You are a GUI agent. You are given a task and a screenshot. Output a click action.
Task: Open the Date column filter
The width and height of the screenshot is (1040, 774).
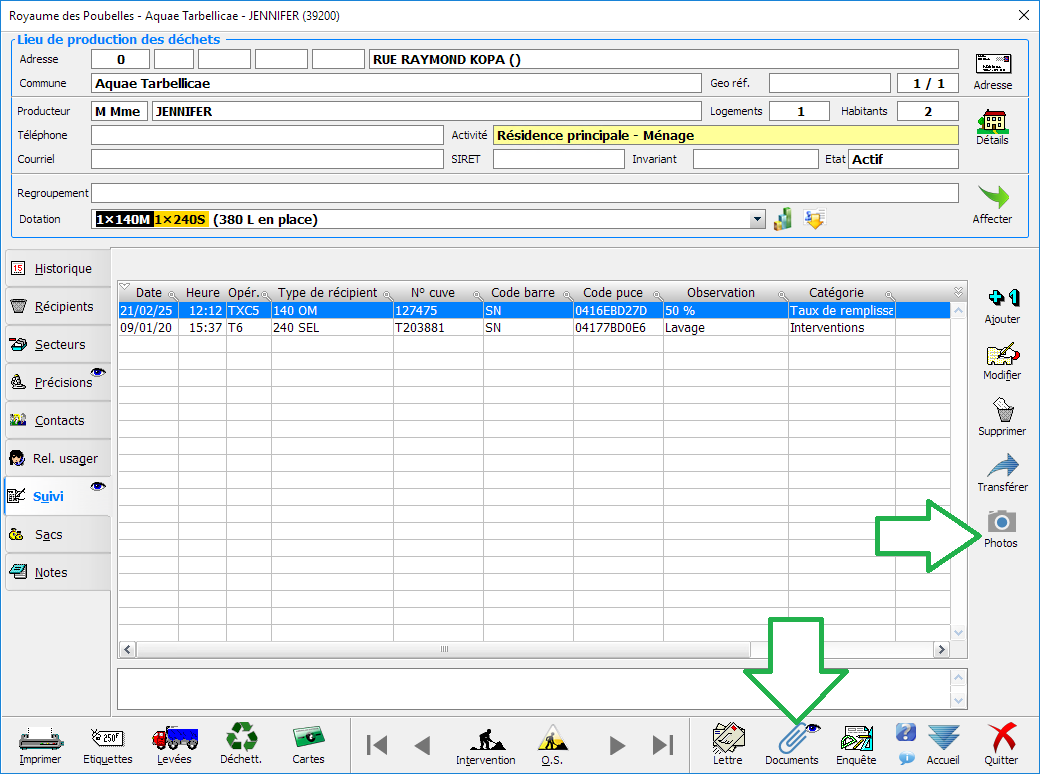tap(171, 295)
